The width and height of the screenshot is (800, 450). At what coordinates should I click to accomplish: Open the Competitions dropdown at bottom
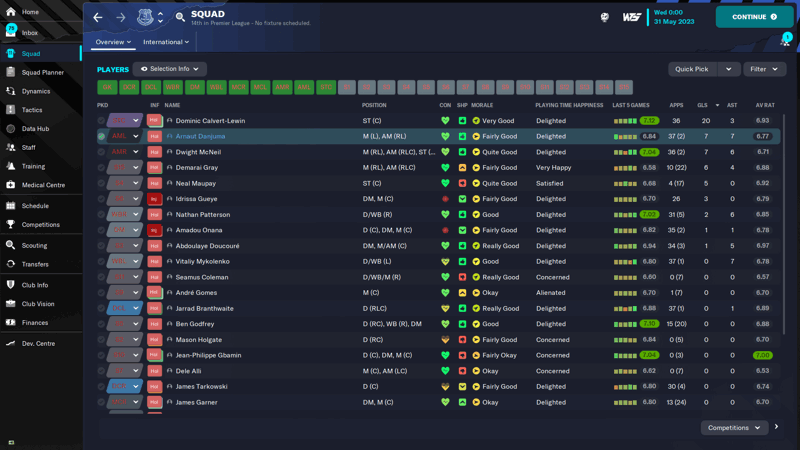coord(734,428)
